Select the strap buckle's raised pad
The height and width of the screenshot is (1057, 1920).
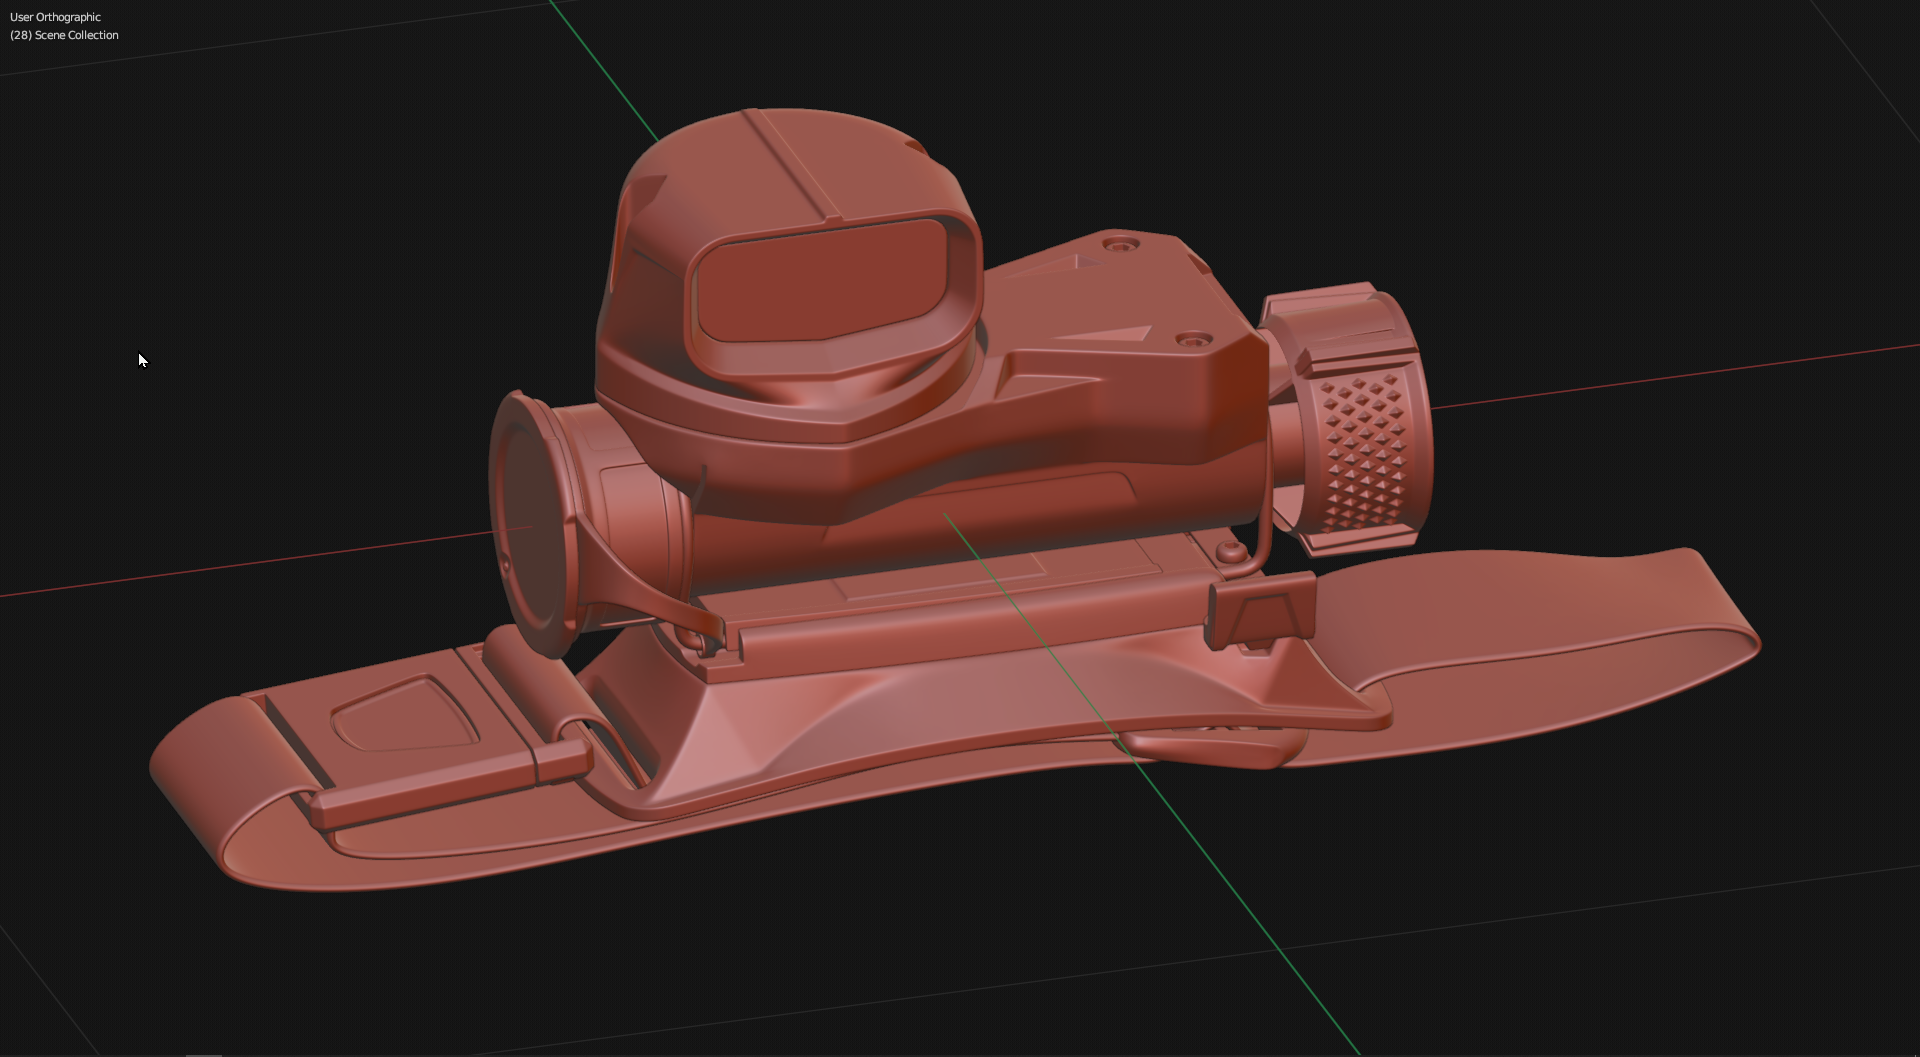pyautogui.click(x=405, y=714)
